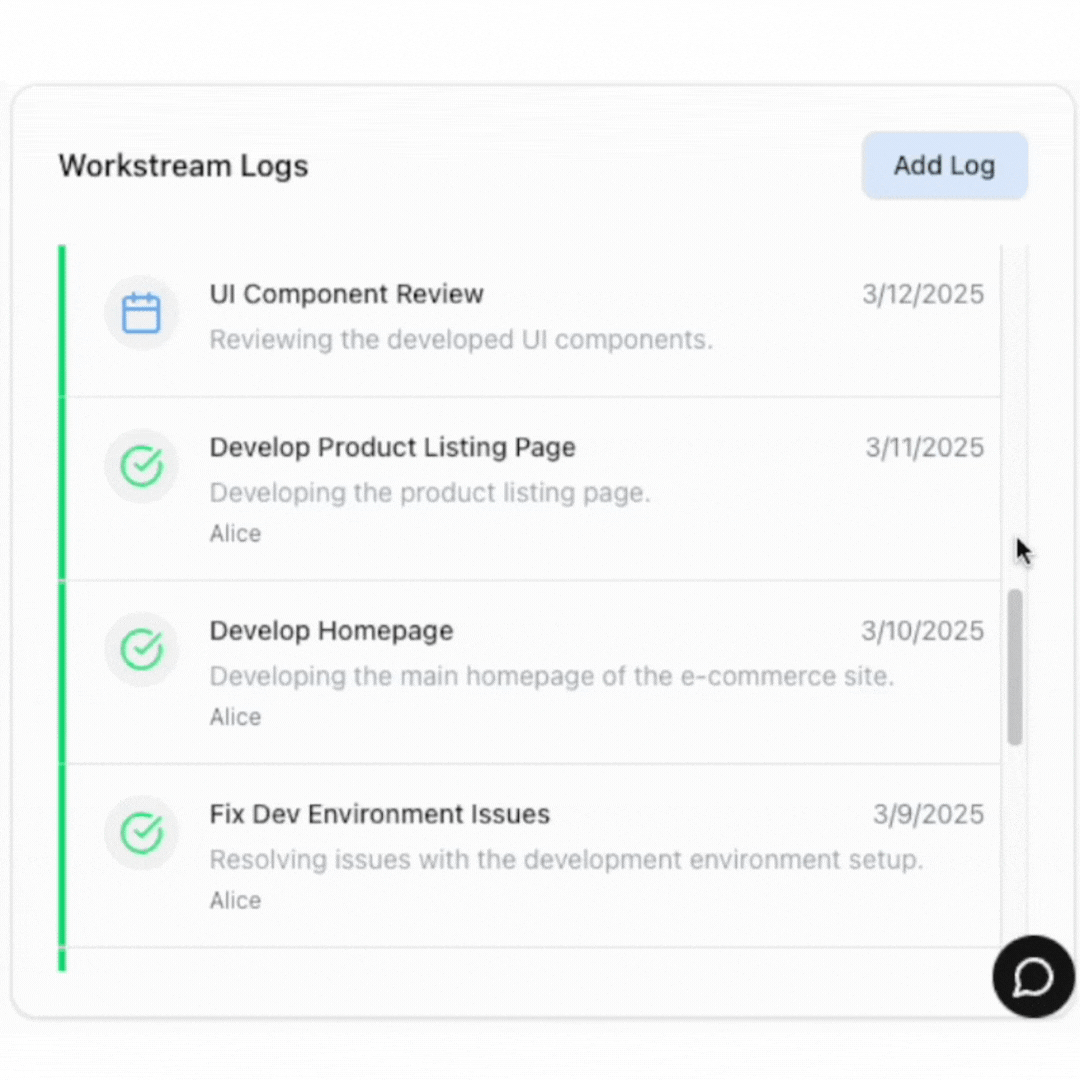Click the Add Log button
The image size is (1080, 1080).
[943, 165]
